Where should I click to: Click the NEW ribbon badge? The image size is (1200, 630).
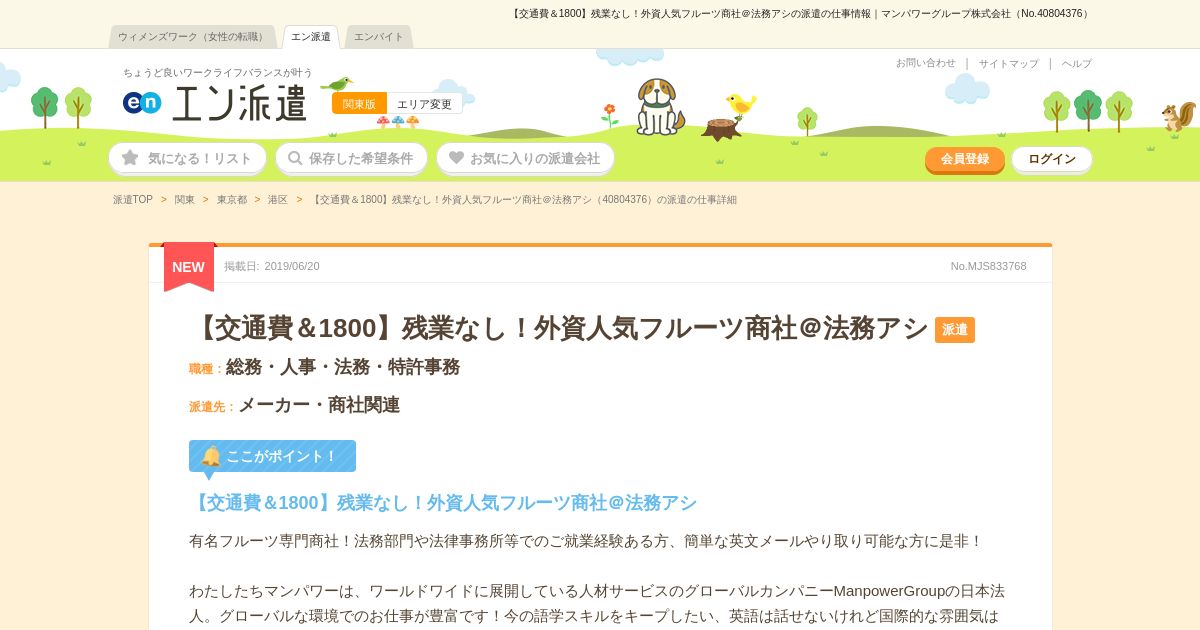click(x=189, y=267)
